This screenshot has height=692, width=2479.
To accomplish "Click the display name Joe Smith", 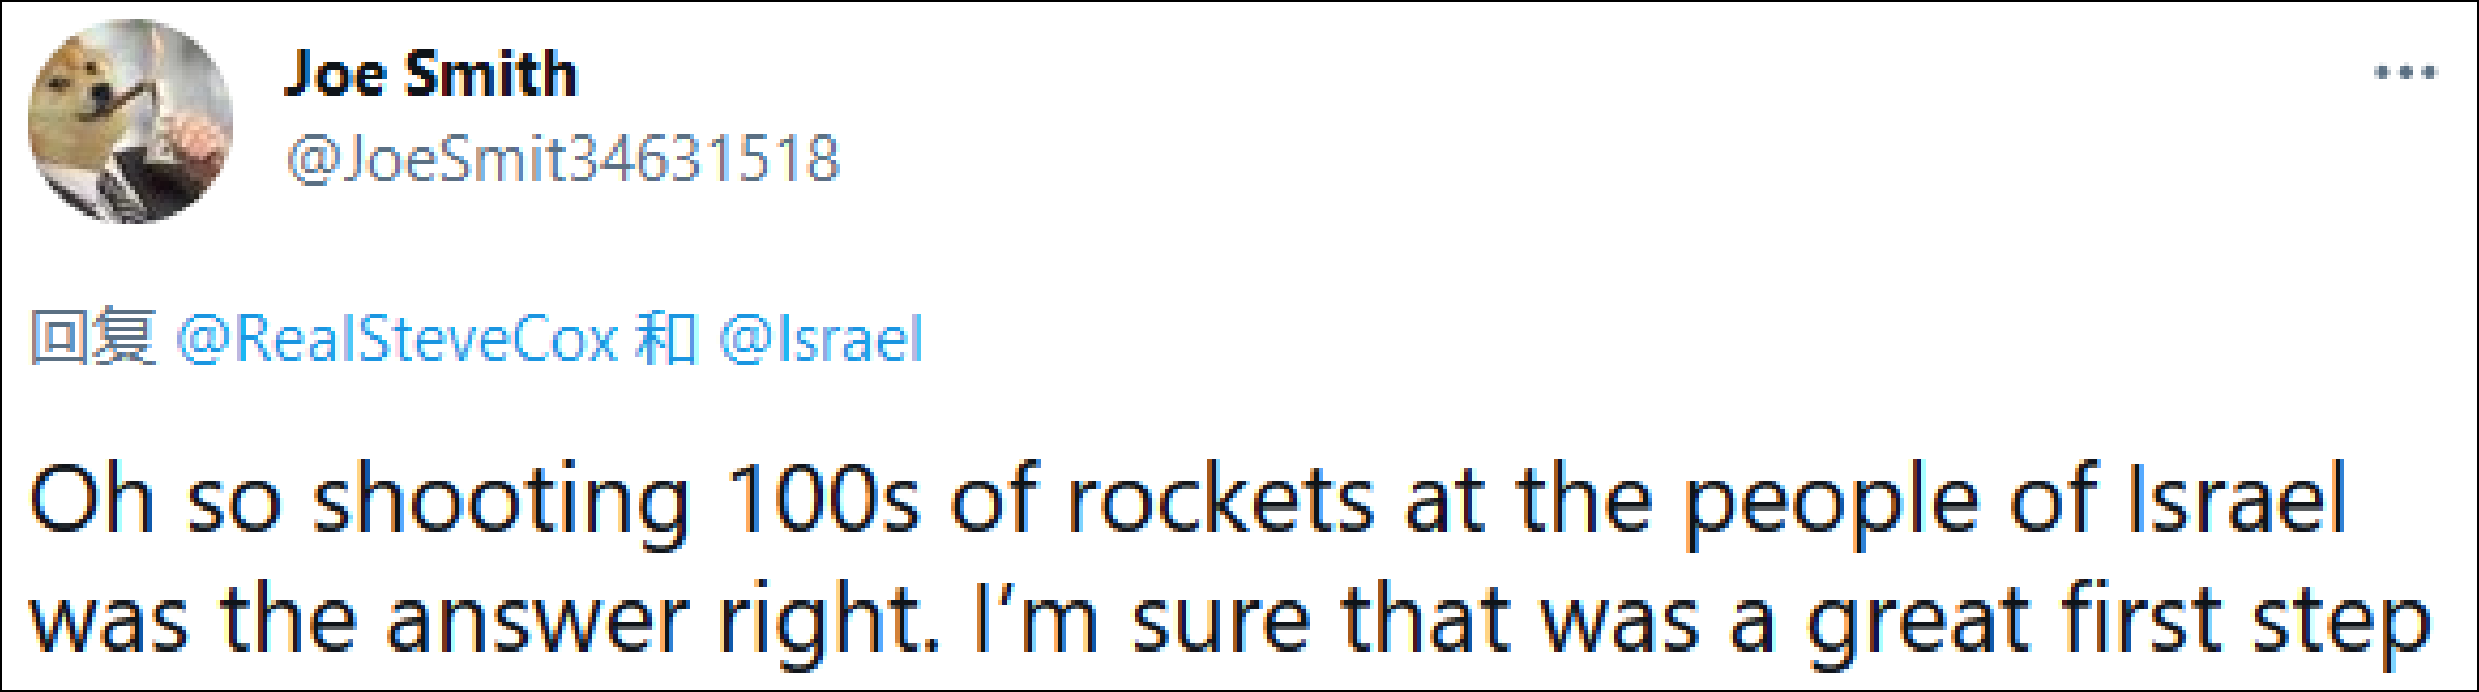I will pyautogui.click(x=431, y=74).
